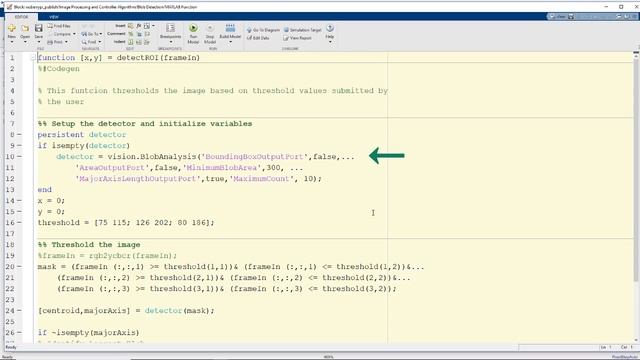
Task: Toggle breakpoint dash on line 20
Action: click(x=19, y=267)
